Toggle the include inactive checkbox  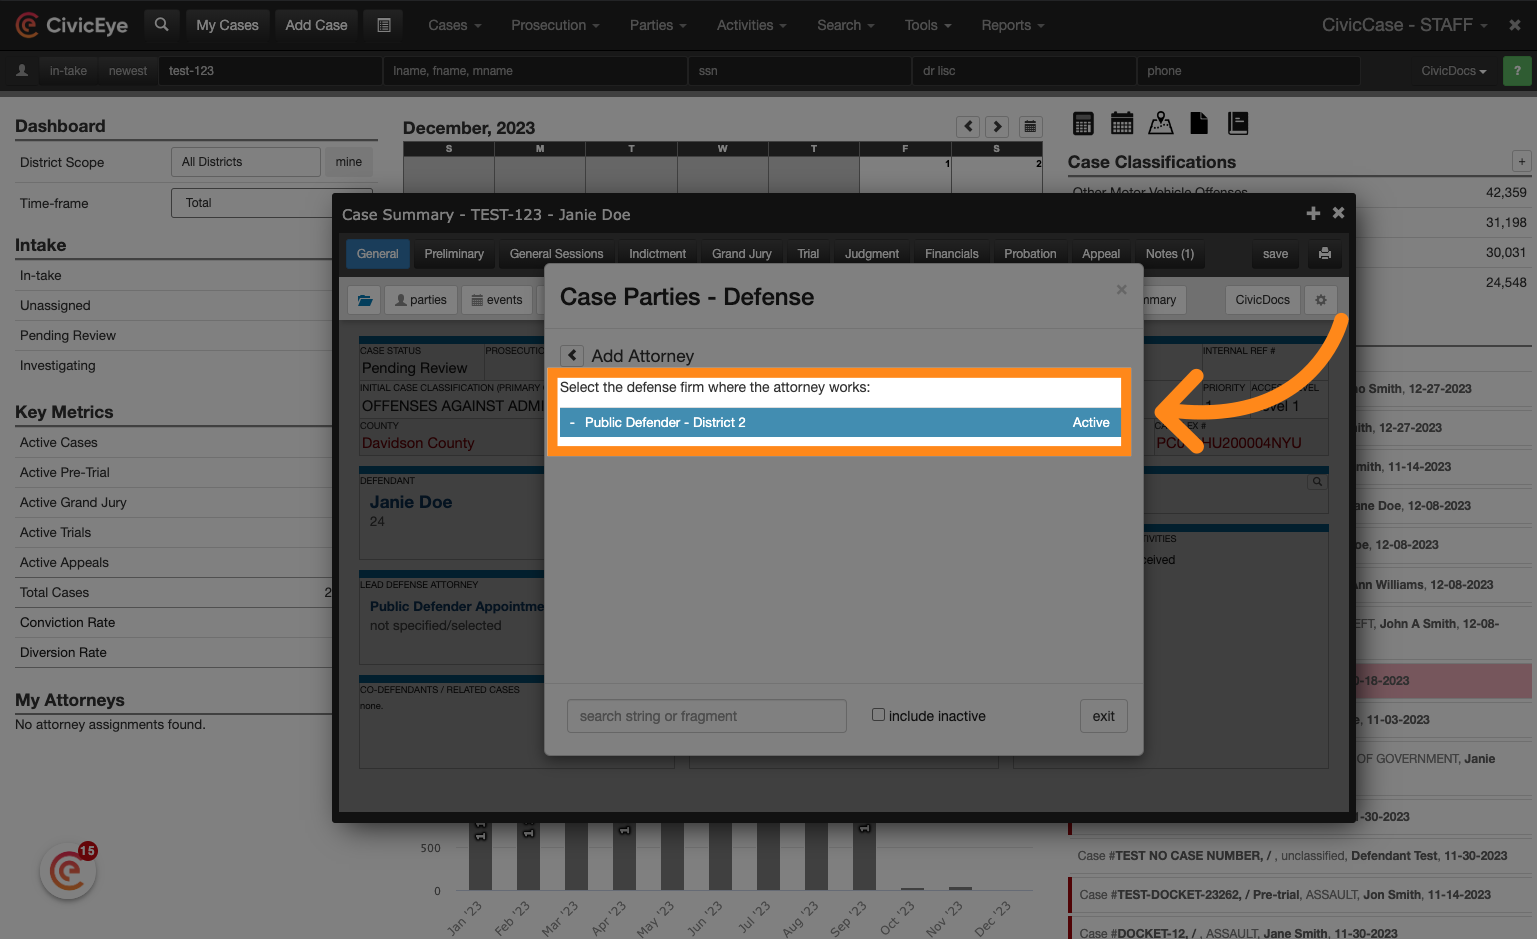click(x=878, y=715)
